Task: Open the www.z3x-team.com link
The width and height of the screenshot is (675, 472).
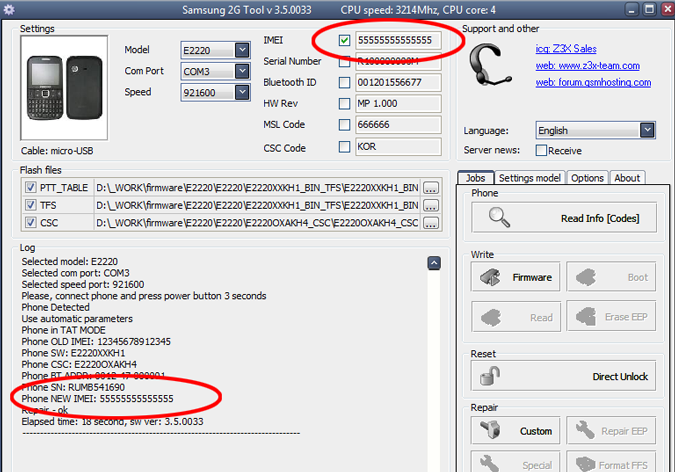Action: [587, 65]
